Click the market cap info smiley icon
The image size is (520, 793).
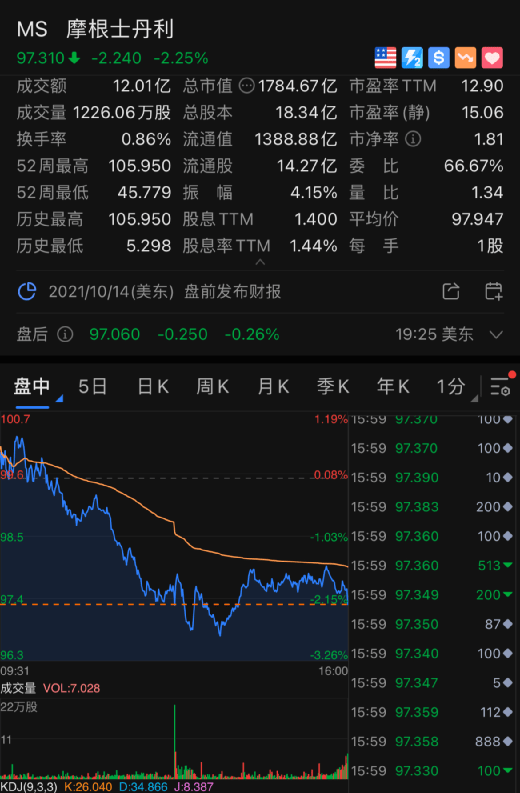pos(246,86)
